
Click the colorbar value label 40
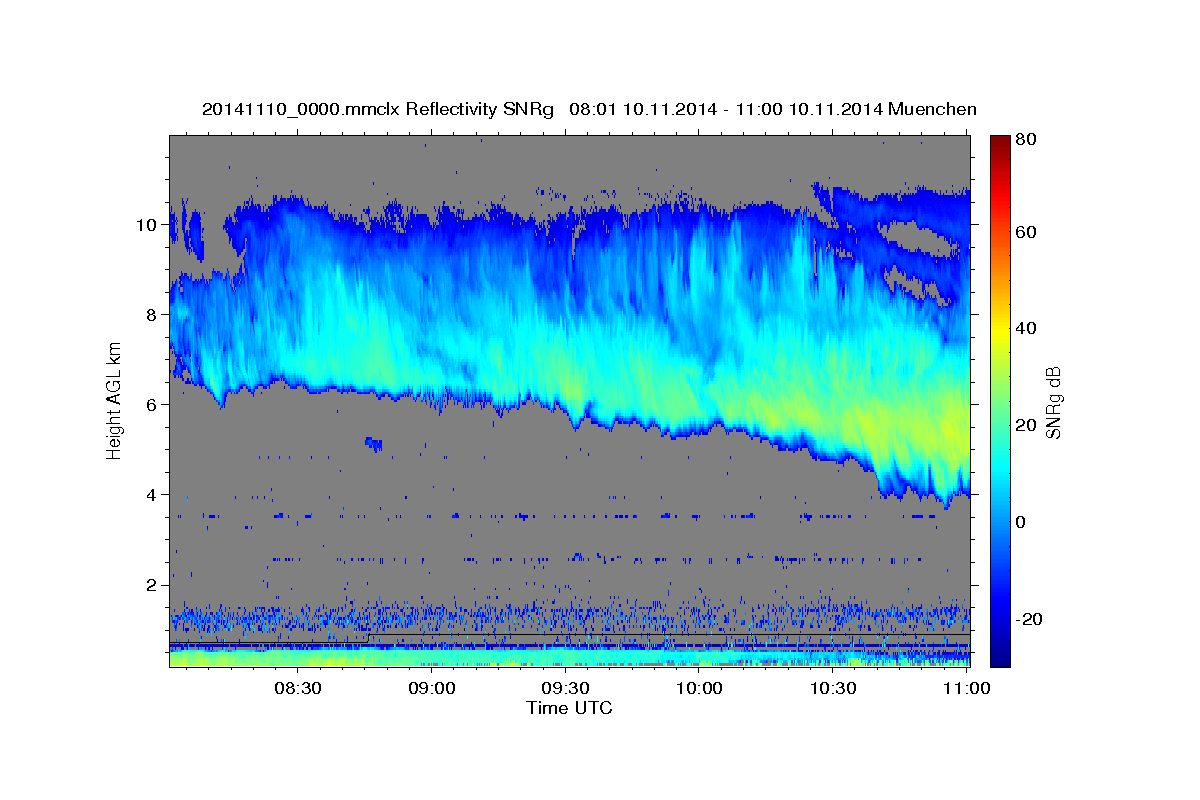coord(1025,328)
